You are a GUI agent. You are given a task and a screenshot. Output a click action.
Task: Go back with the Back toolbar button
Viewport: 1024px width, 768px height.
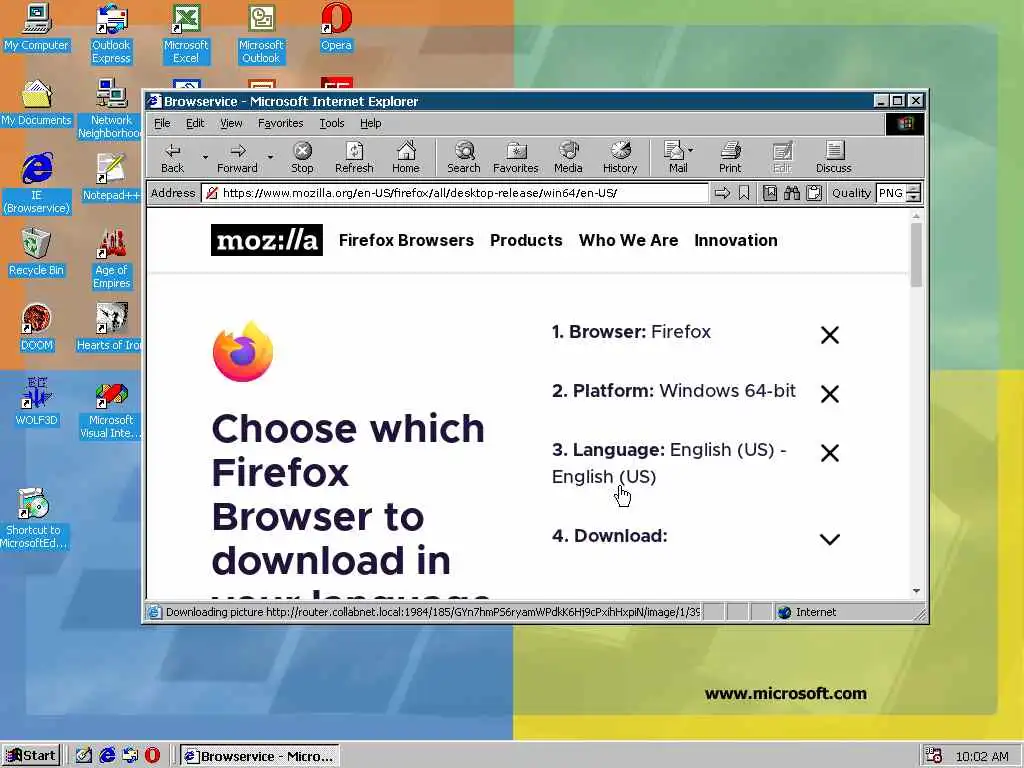[172, 157]
